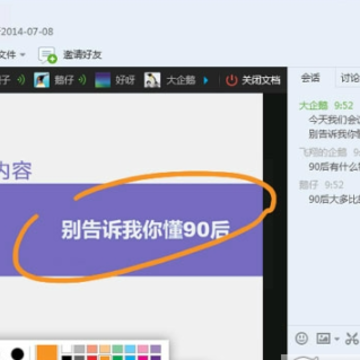
Task: Click the 邀请好友 text label
Action: coord(82,55)
